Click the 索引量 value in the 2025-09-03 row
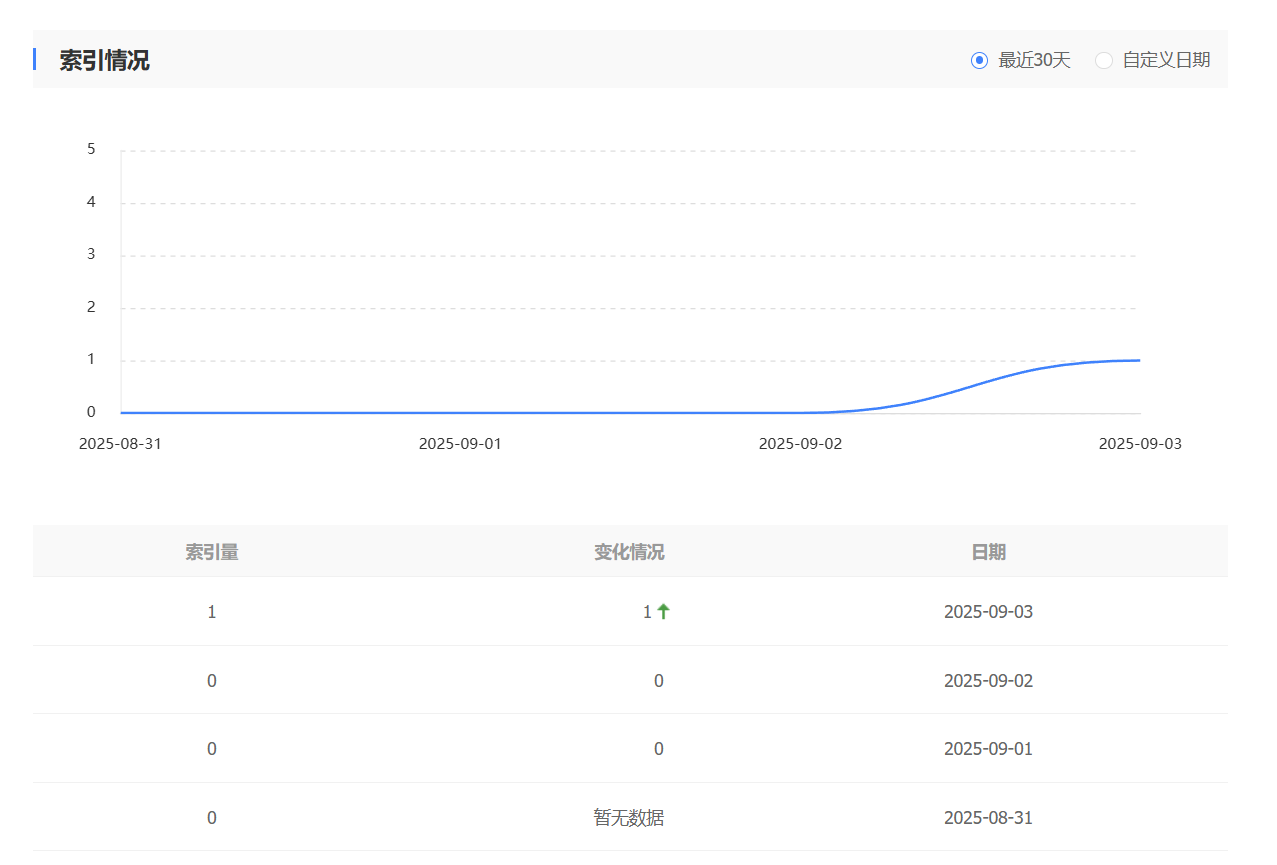 [x=211, y=612]
